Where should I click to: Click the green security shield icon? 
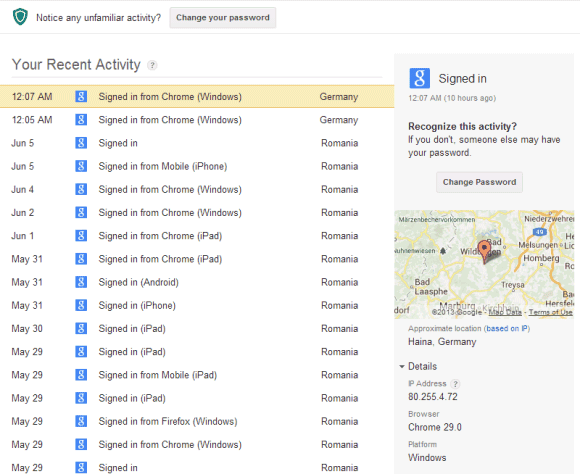click(x=20, y=17)
